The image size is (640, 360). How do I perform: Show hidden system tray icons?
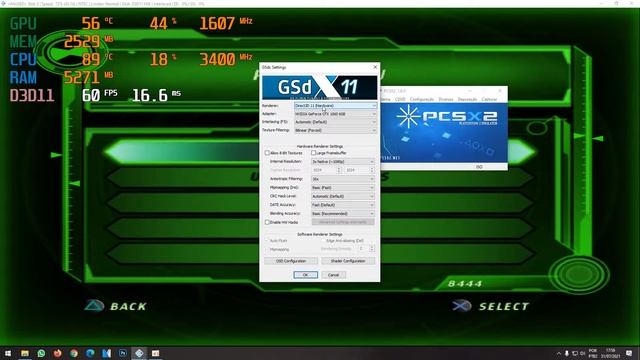point(559,353)
